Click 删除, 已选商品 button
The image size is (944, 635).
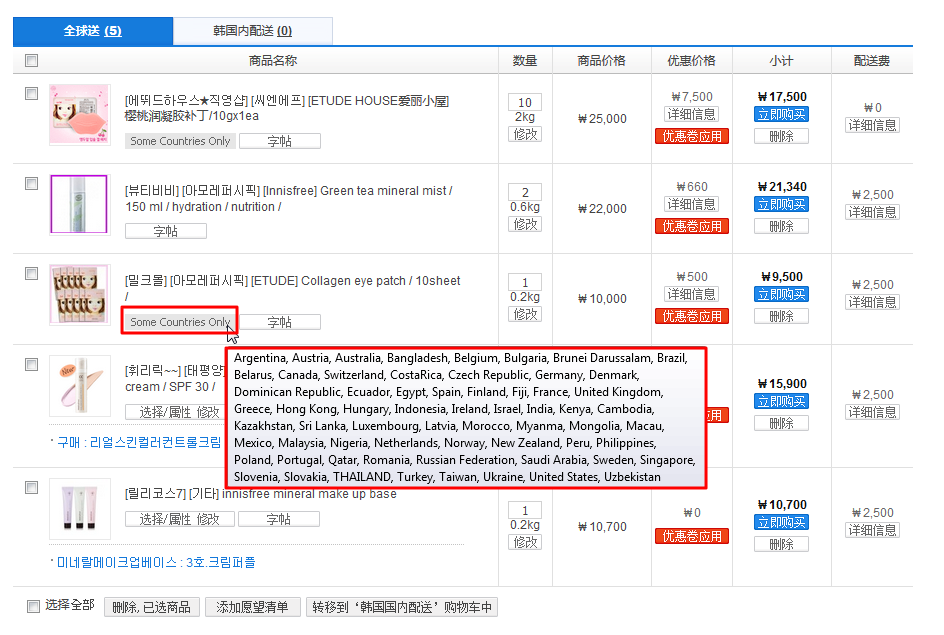151,607
